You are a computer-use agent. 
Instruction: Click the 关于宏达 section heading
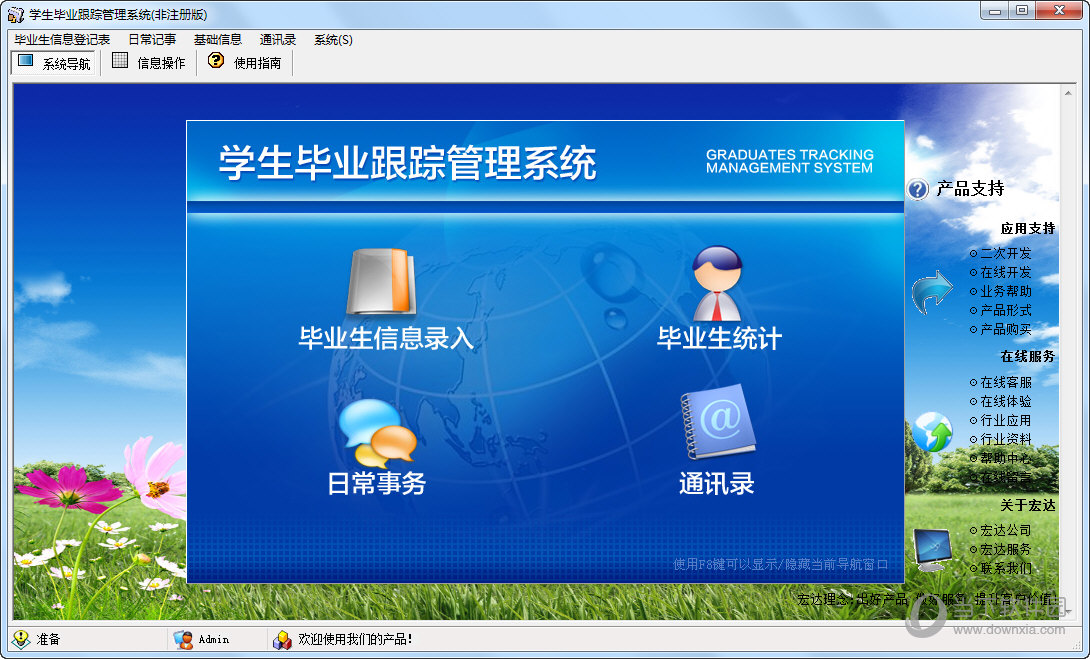click(x=1027, y=505)
